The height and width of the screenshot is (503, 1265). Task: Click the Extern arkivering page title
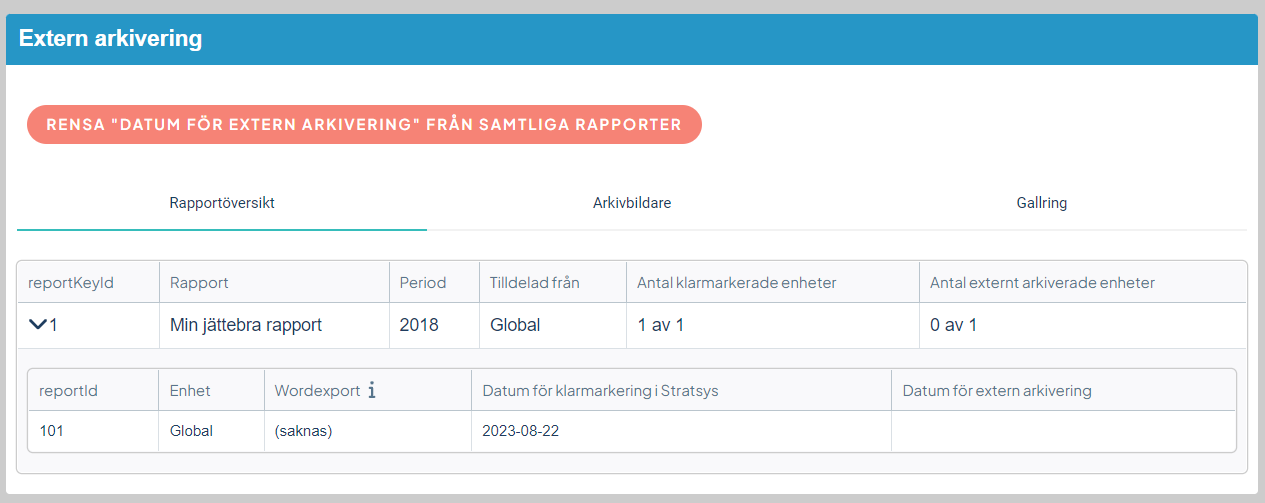[x=111, y=39]
